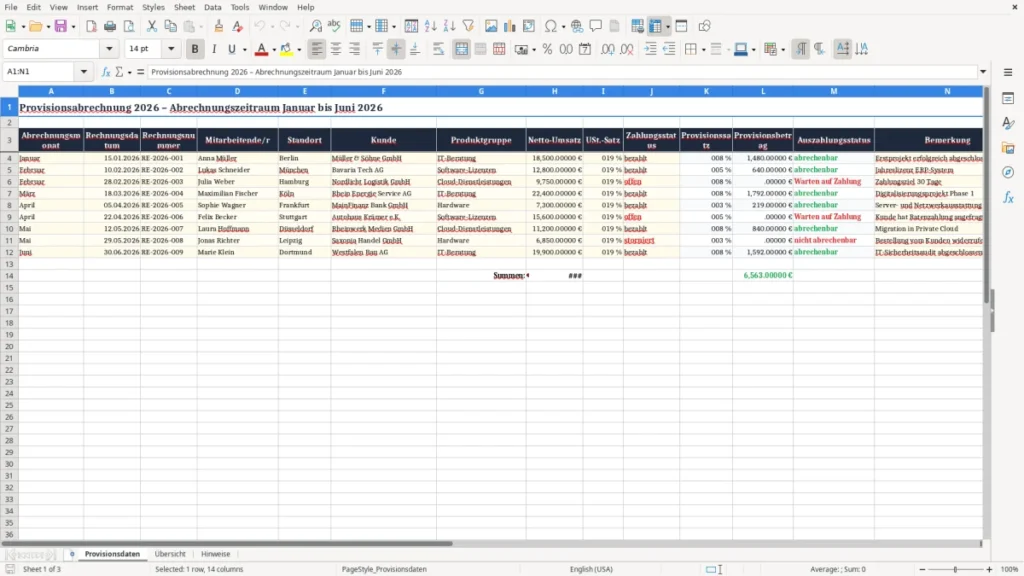Apply the yellow highlighting color

286,49
